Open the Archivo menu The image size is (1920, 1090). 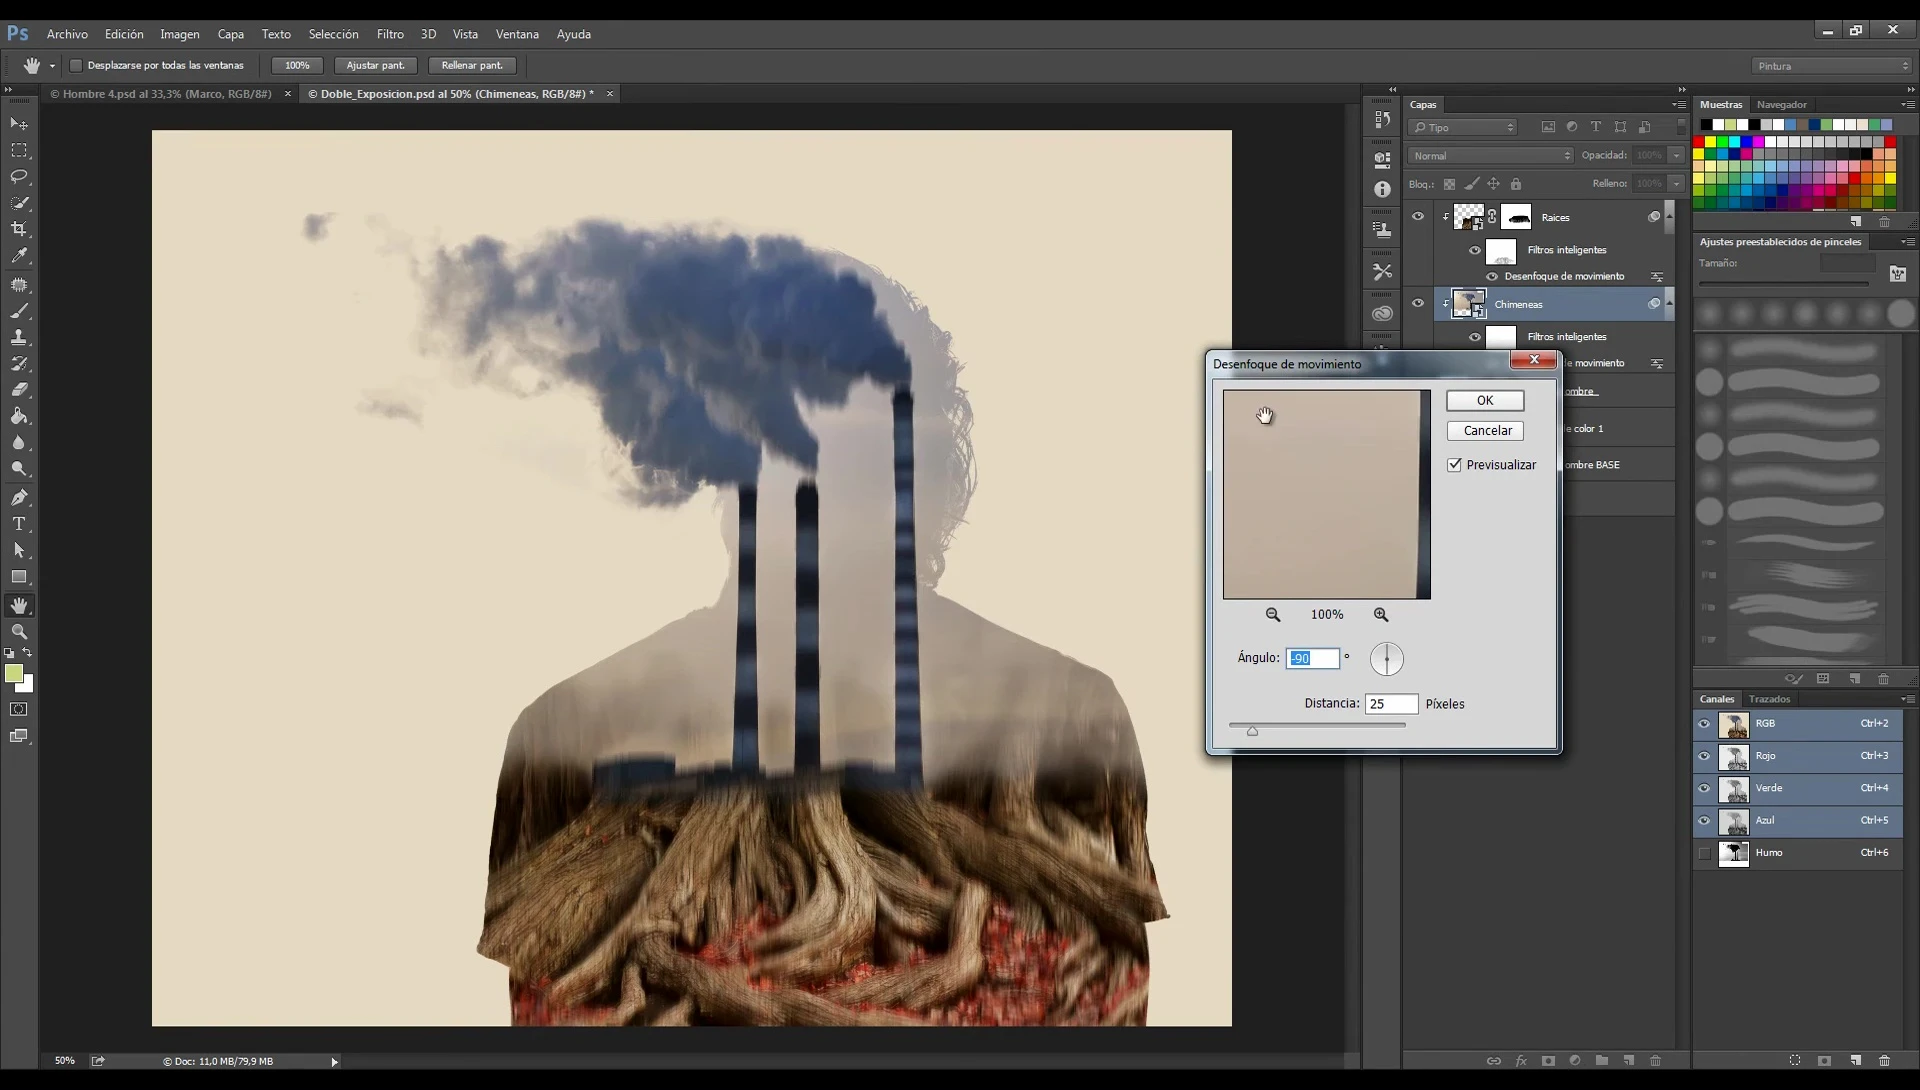67,34
